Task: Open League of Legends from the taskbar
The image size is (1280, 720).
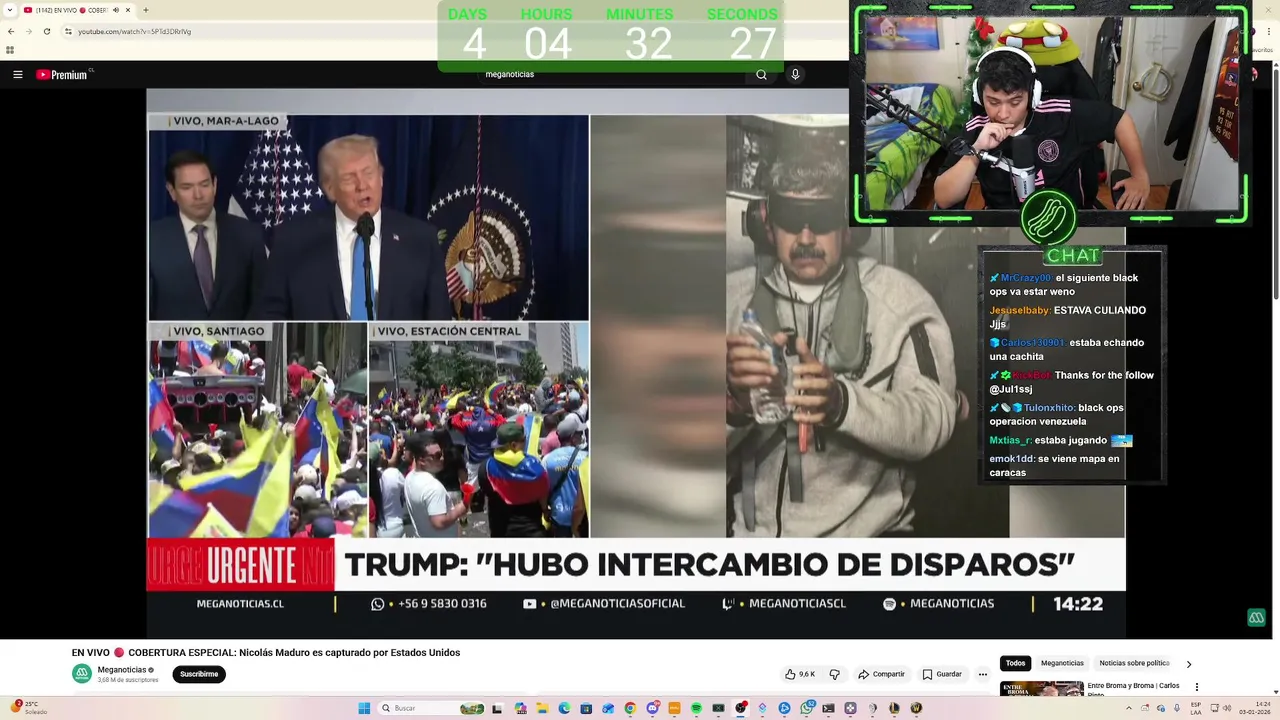Action: [894, 708]
